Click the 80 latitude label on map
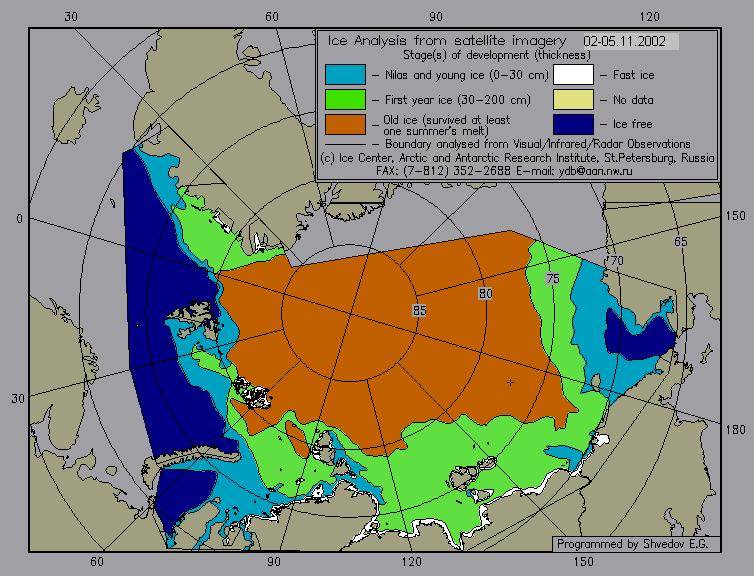 coord(485,293)
